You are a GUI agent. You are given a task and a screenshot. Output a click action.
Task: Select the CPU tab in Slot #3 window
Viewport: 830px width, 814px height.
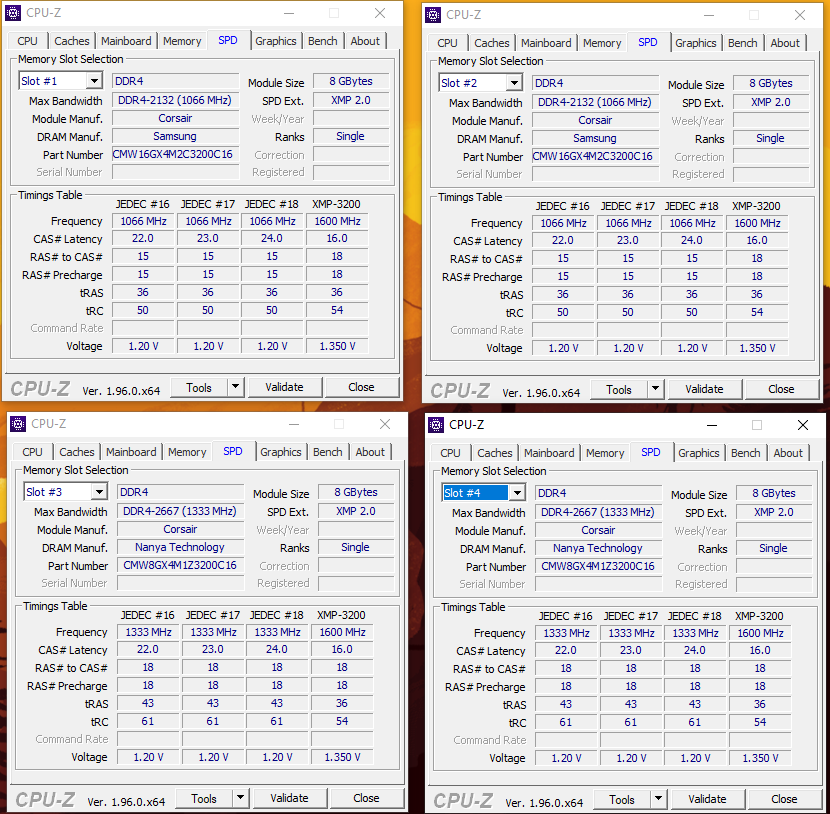[32, 453]
